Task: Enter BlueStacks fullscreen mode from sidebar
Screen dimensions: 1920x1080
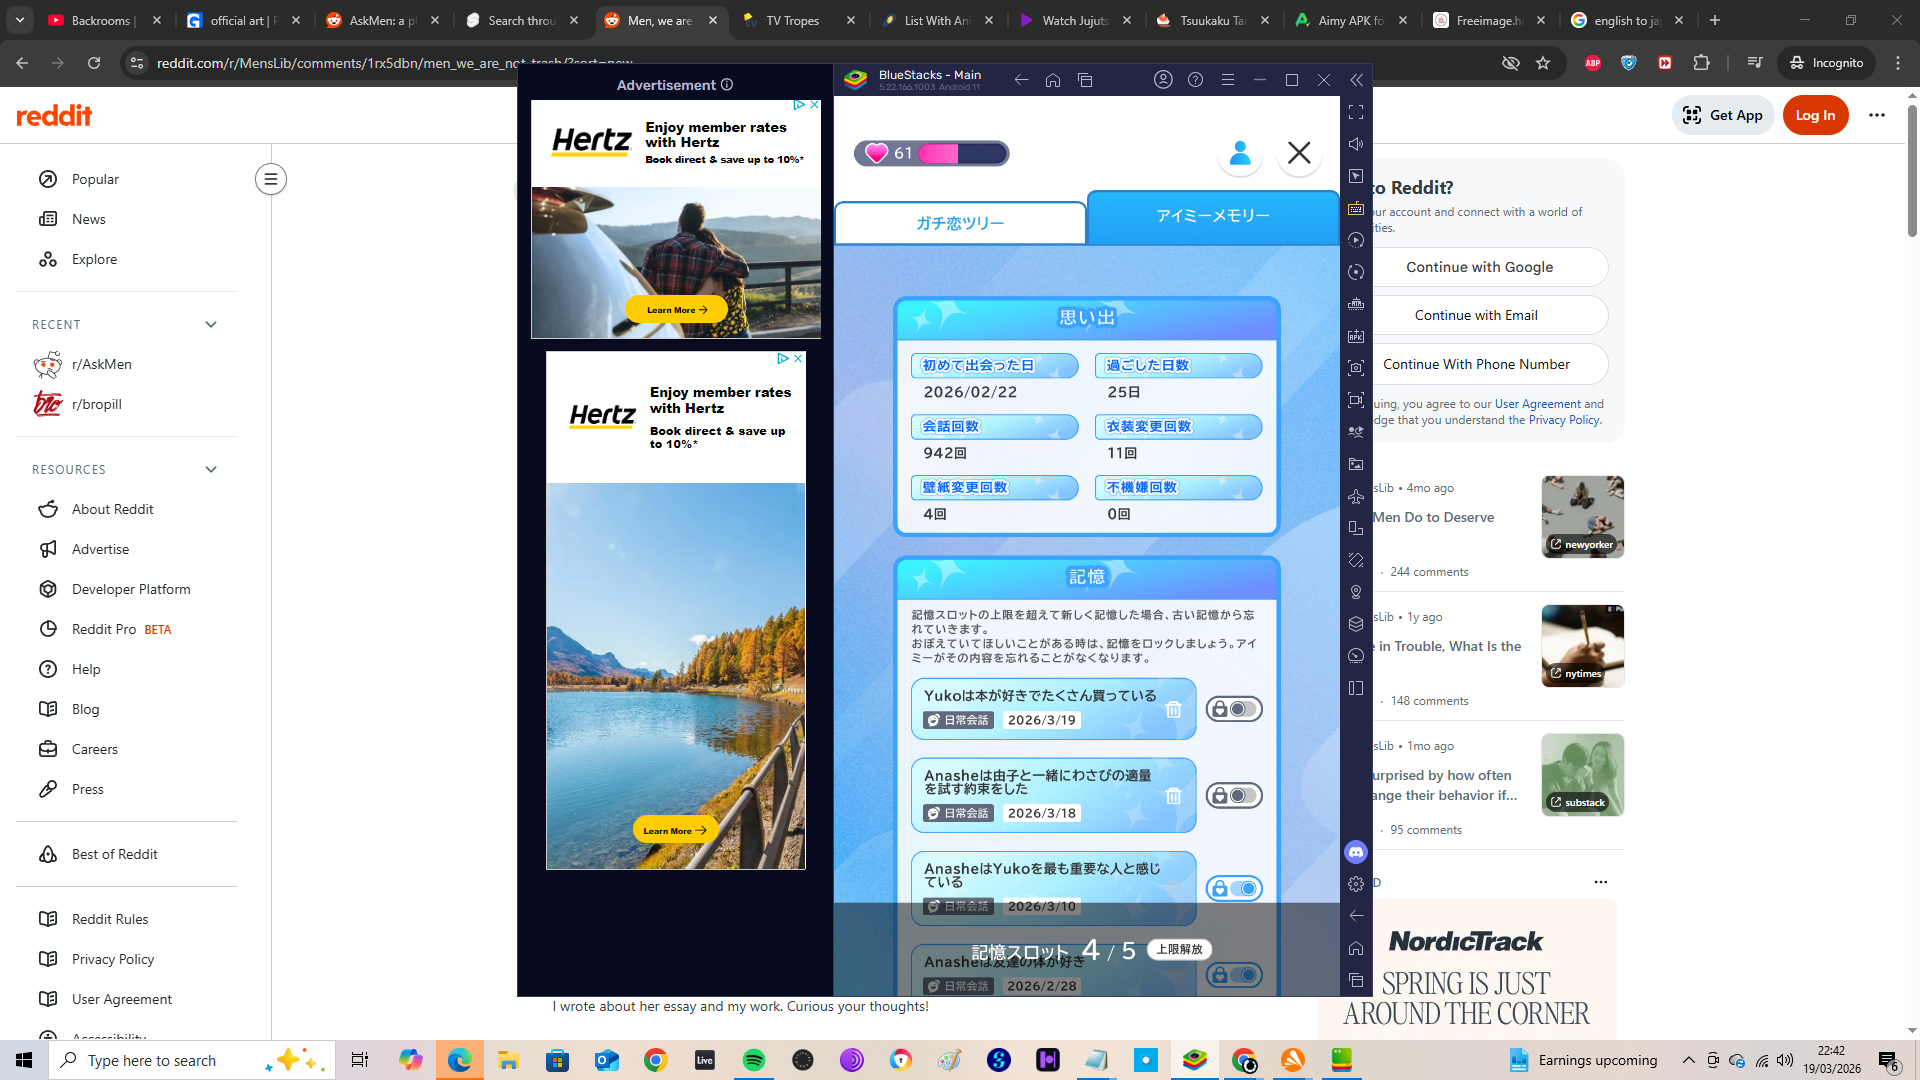Action: [x=1356, y=112]
